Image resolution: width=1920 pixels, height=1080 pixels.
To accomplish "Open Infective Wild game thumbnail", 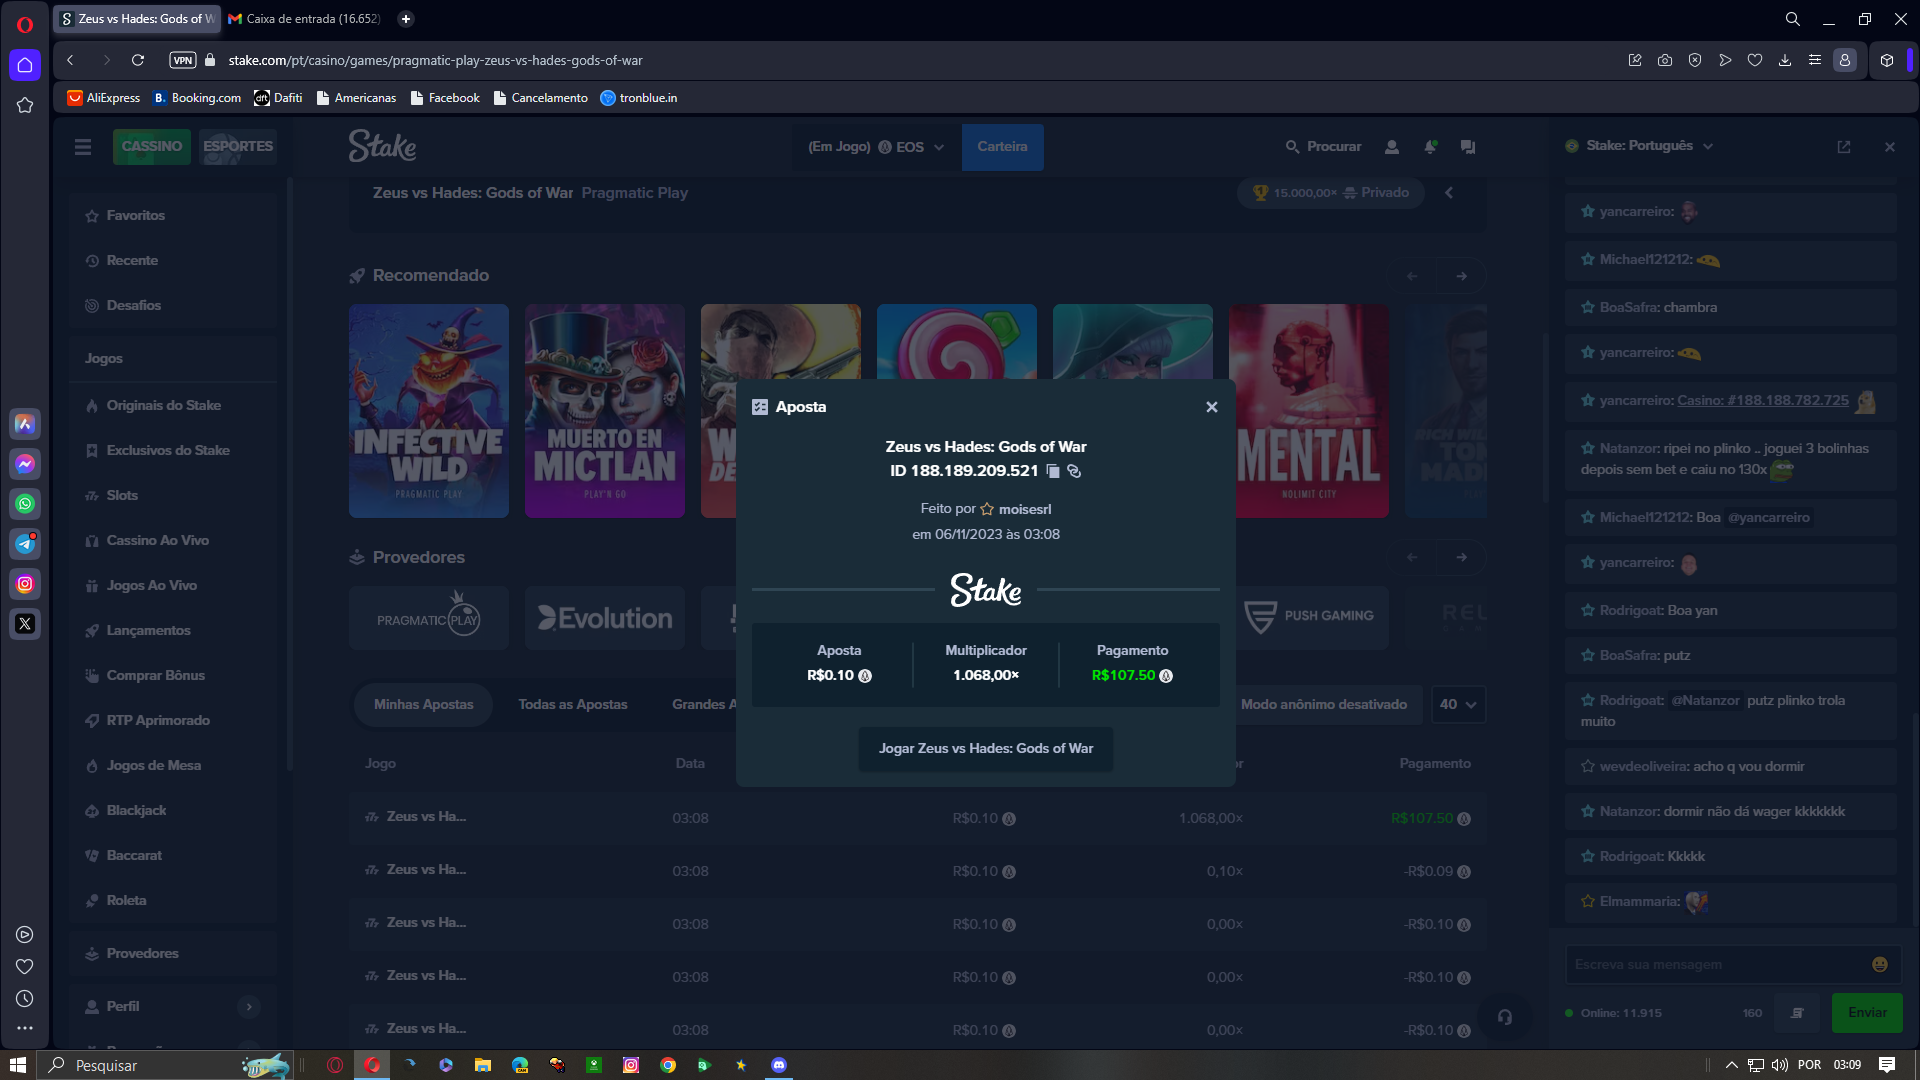I will point(428,411).
